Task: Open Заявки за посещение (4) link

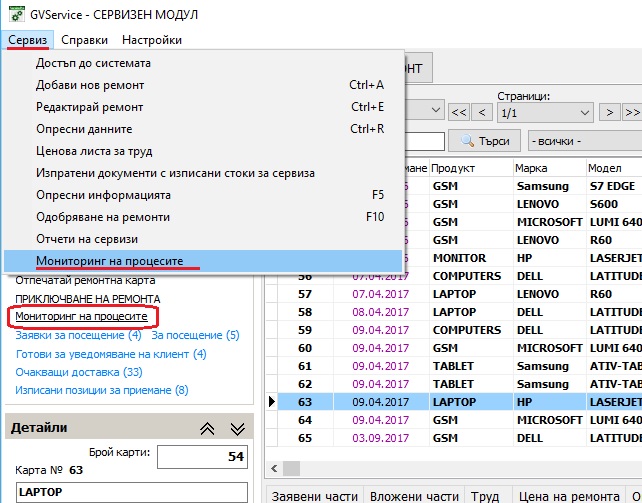Action: click(78, 335)
